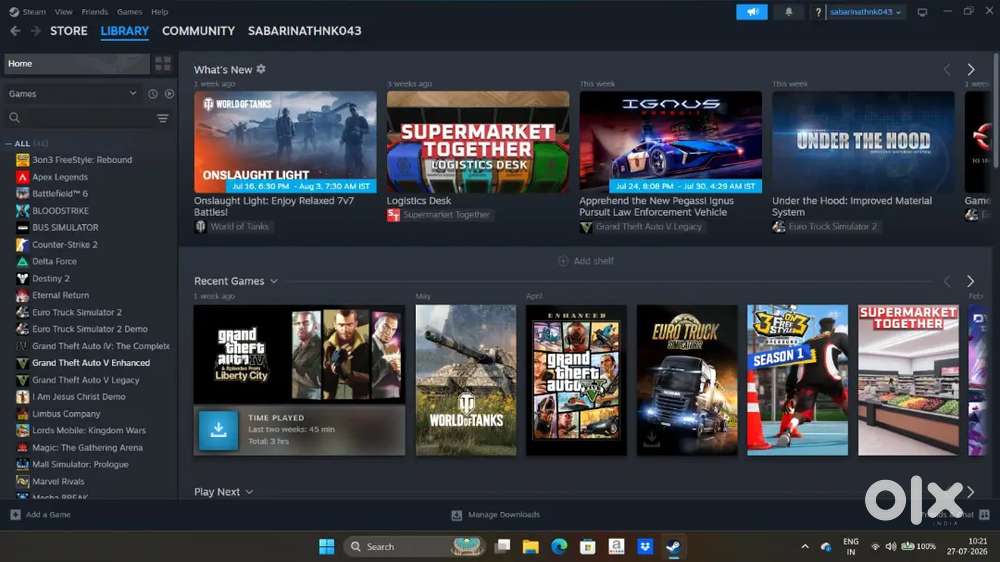Open the Friends menu
The height and width of the screenshot is (562, 1000).
(x=94, y=11)
